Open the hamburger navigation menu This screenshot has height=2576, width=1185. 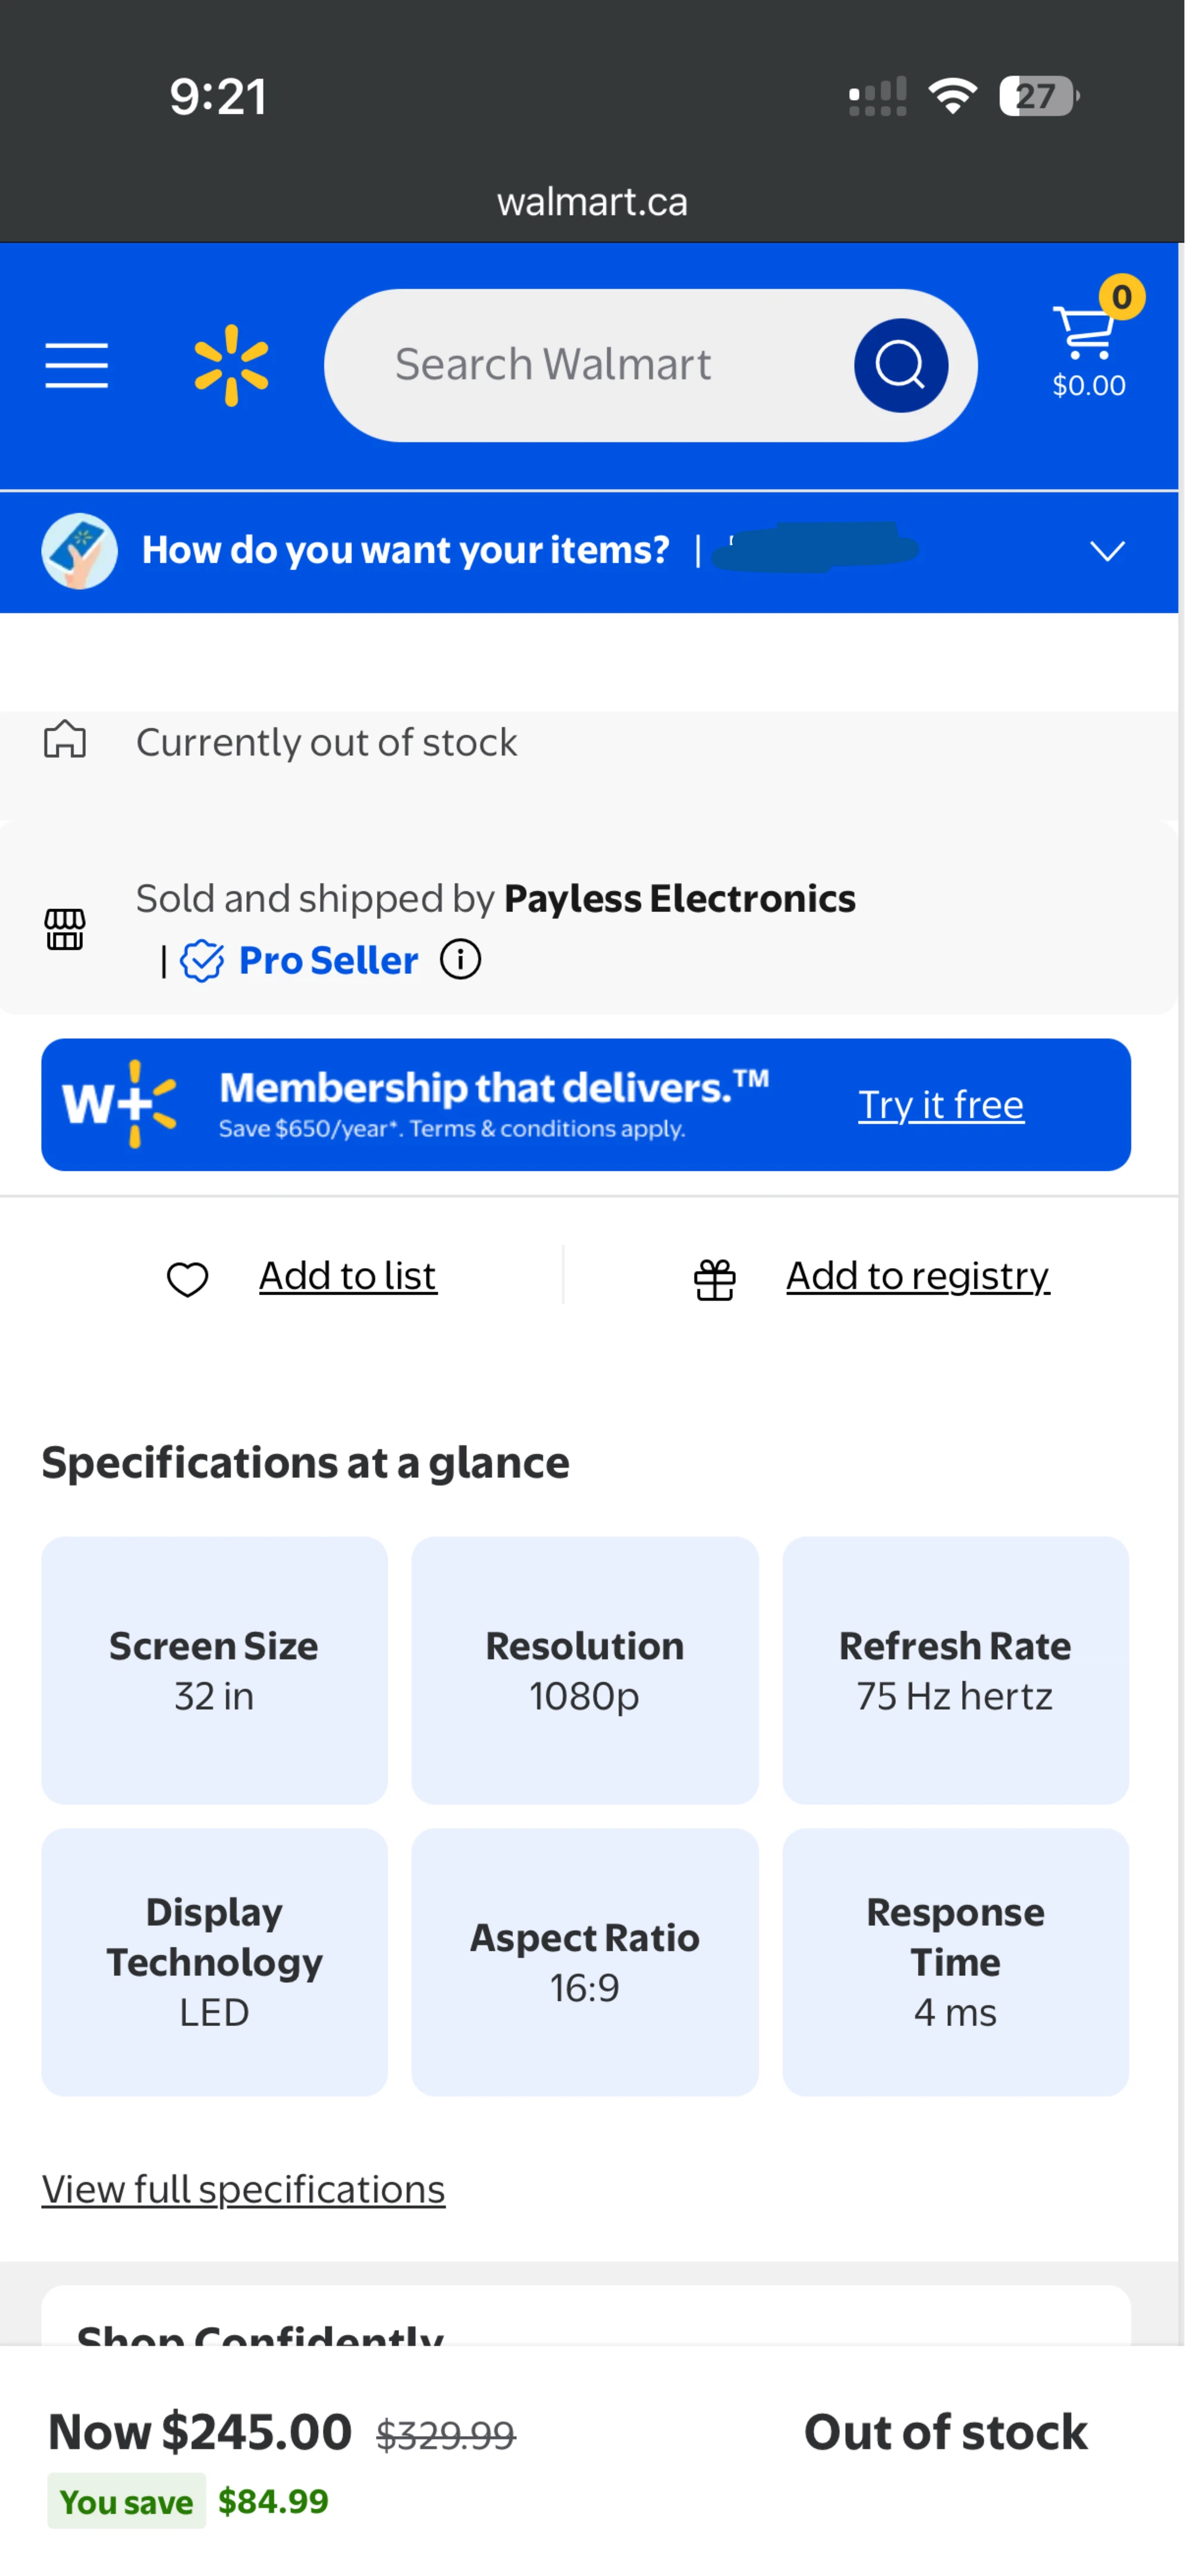click(x=77, y=365)
